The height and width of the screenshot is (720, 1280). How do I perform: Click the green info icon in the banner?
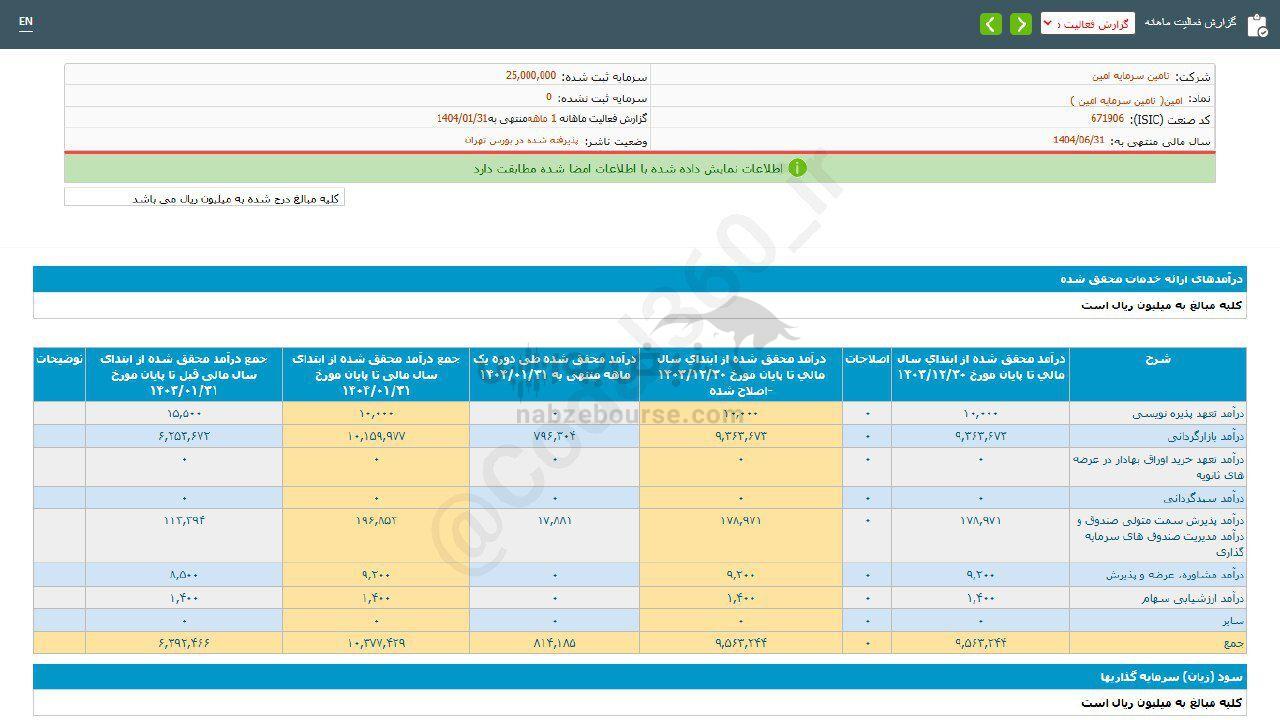click(797, 168)
